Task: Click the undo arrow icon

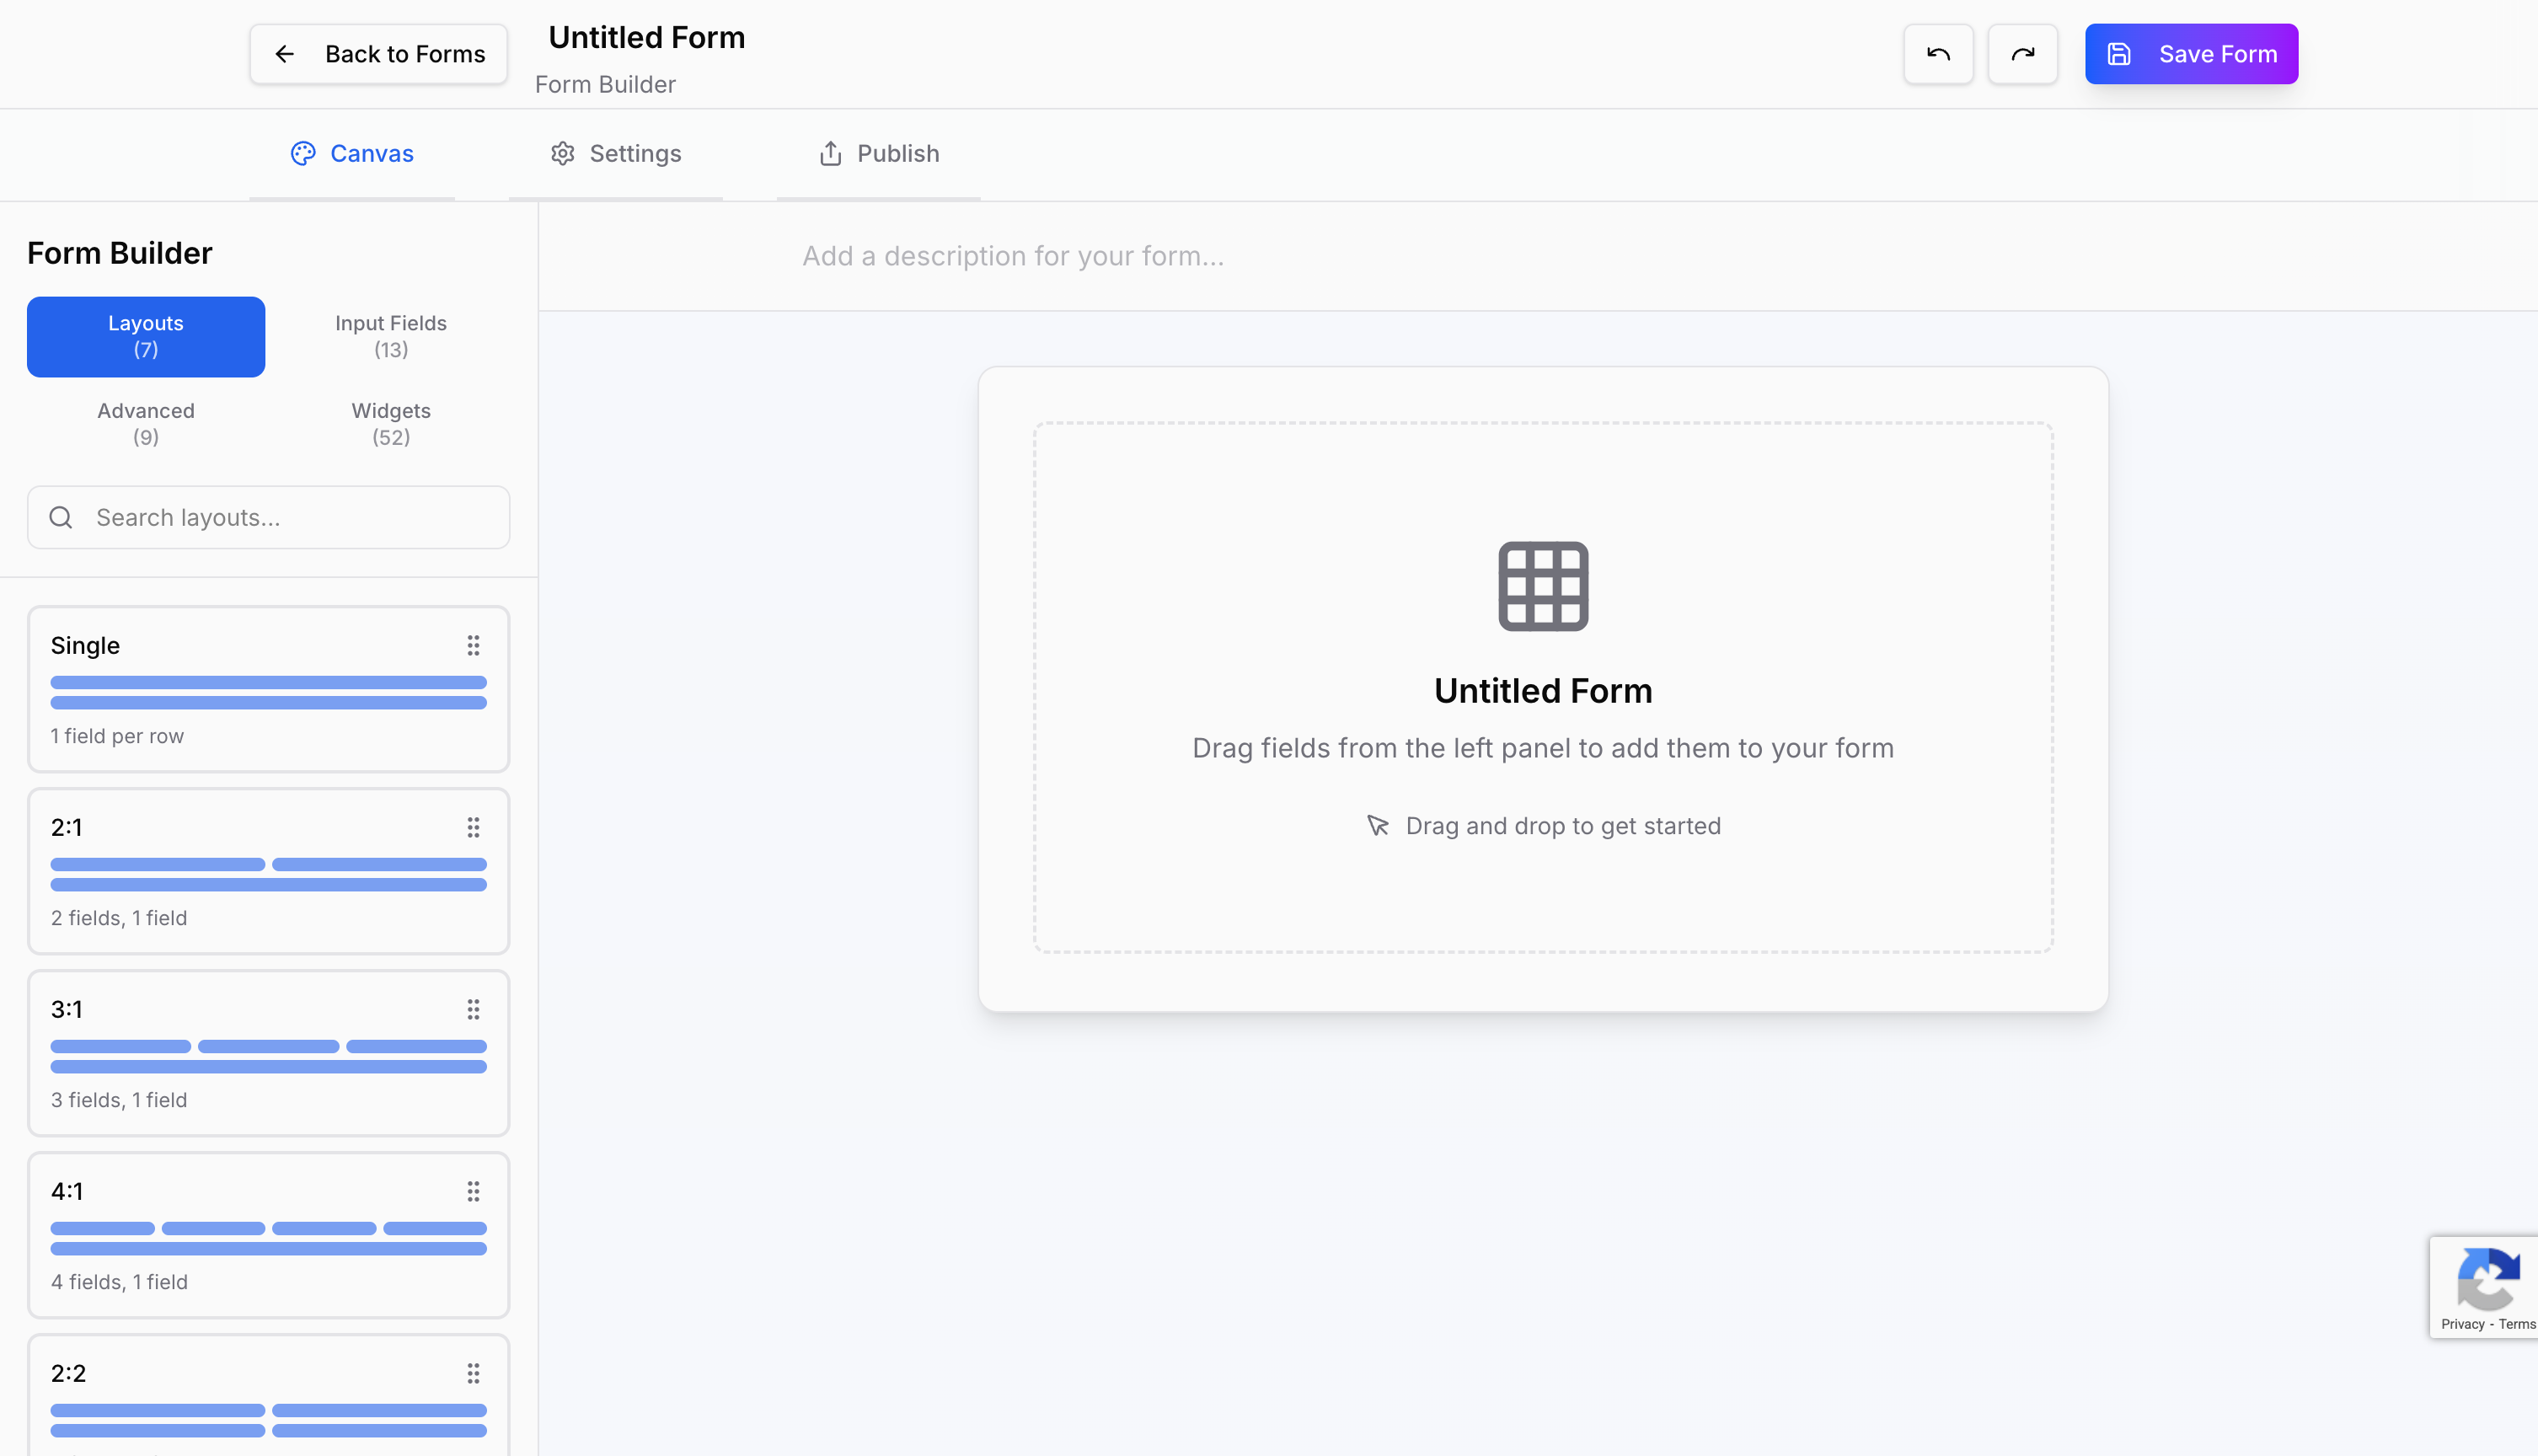Action: tap(1937, 53)
